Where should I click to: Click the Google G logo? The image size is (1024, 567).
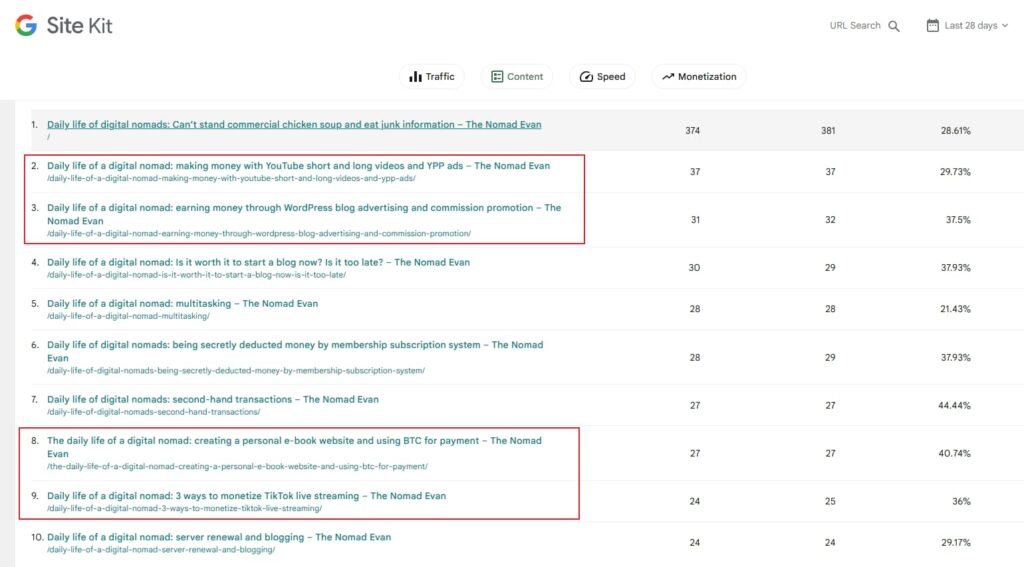pyautogui.click(x=26, y=26)
